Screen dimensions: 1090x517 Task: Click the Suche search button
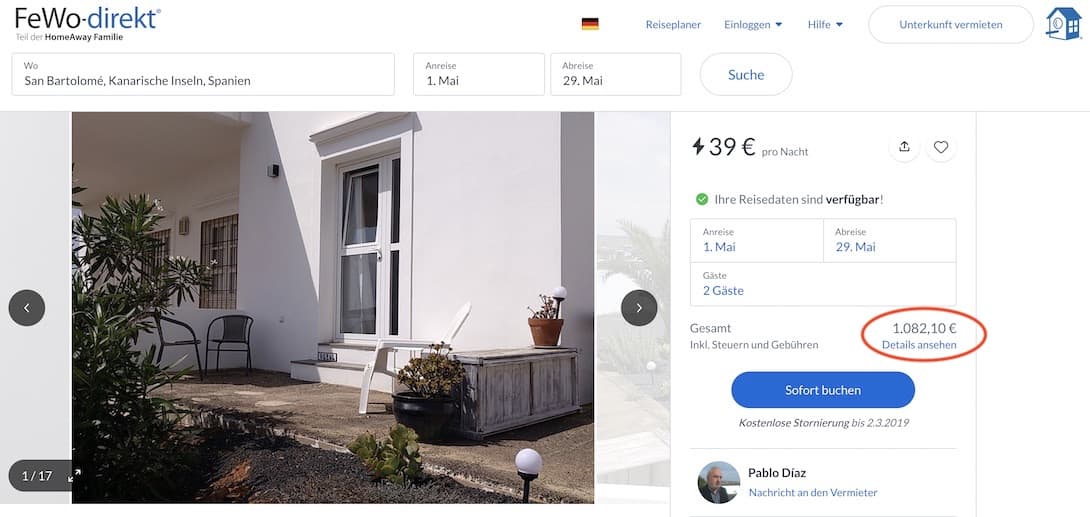pos(746,74)
